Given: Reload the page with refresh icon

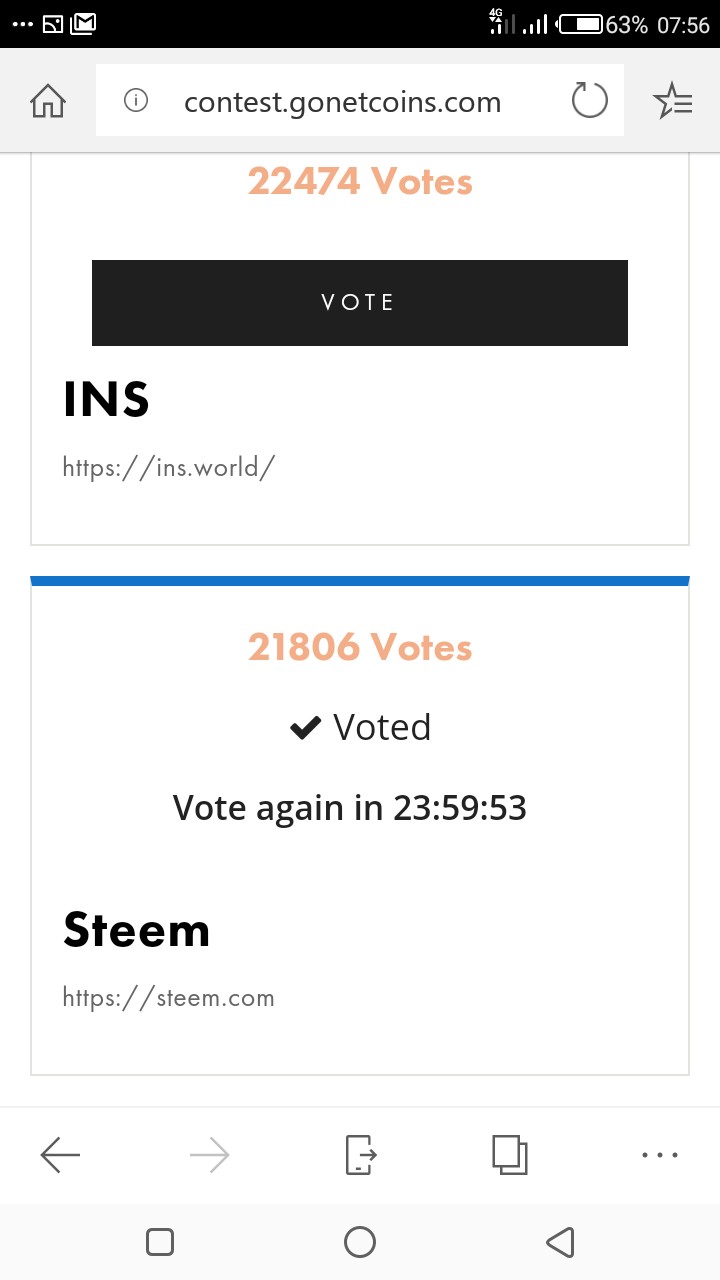Looking at the screenshot, I should coord(589,100).
